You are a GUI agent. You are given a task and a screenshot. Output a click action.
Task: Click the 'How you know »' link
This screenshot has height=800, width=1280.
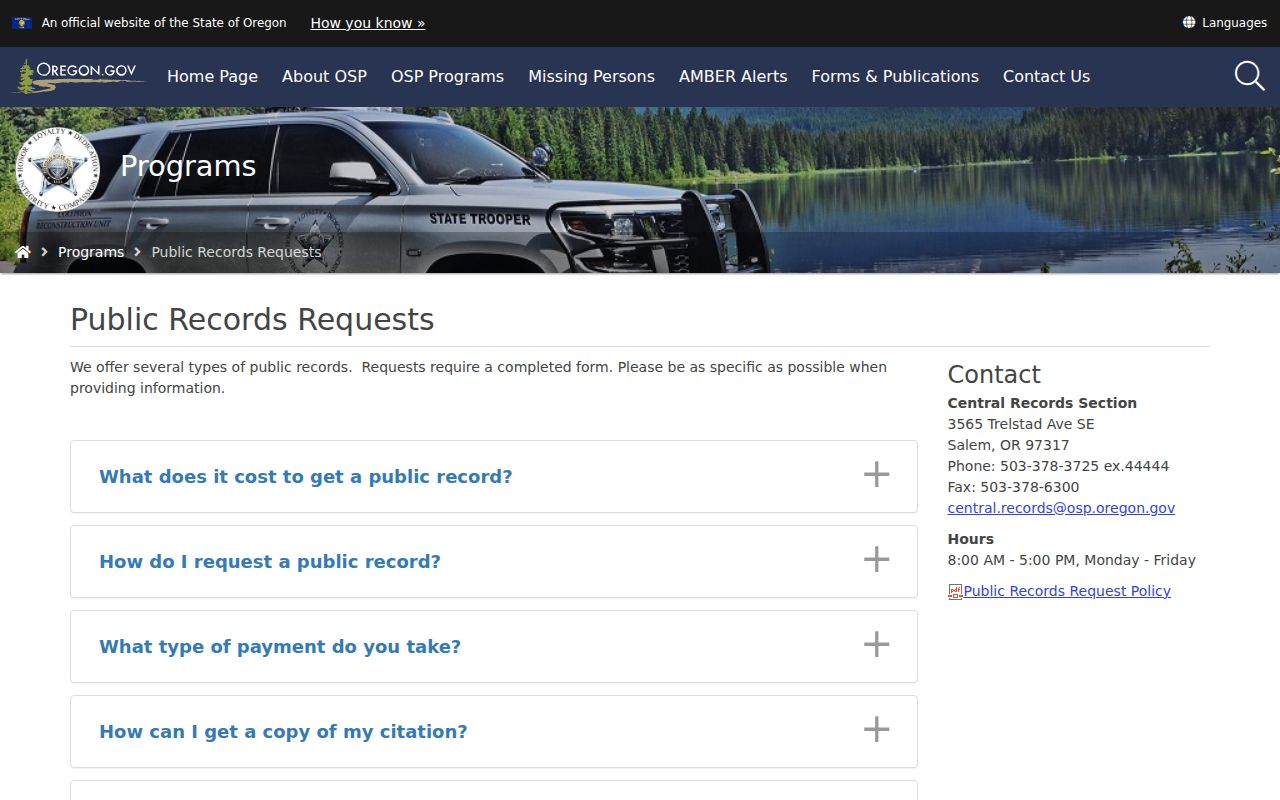coord(368,23)
